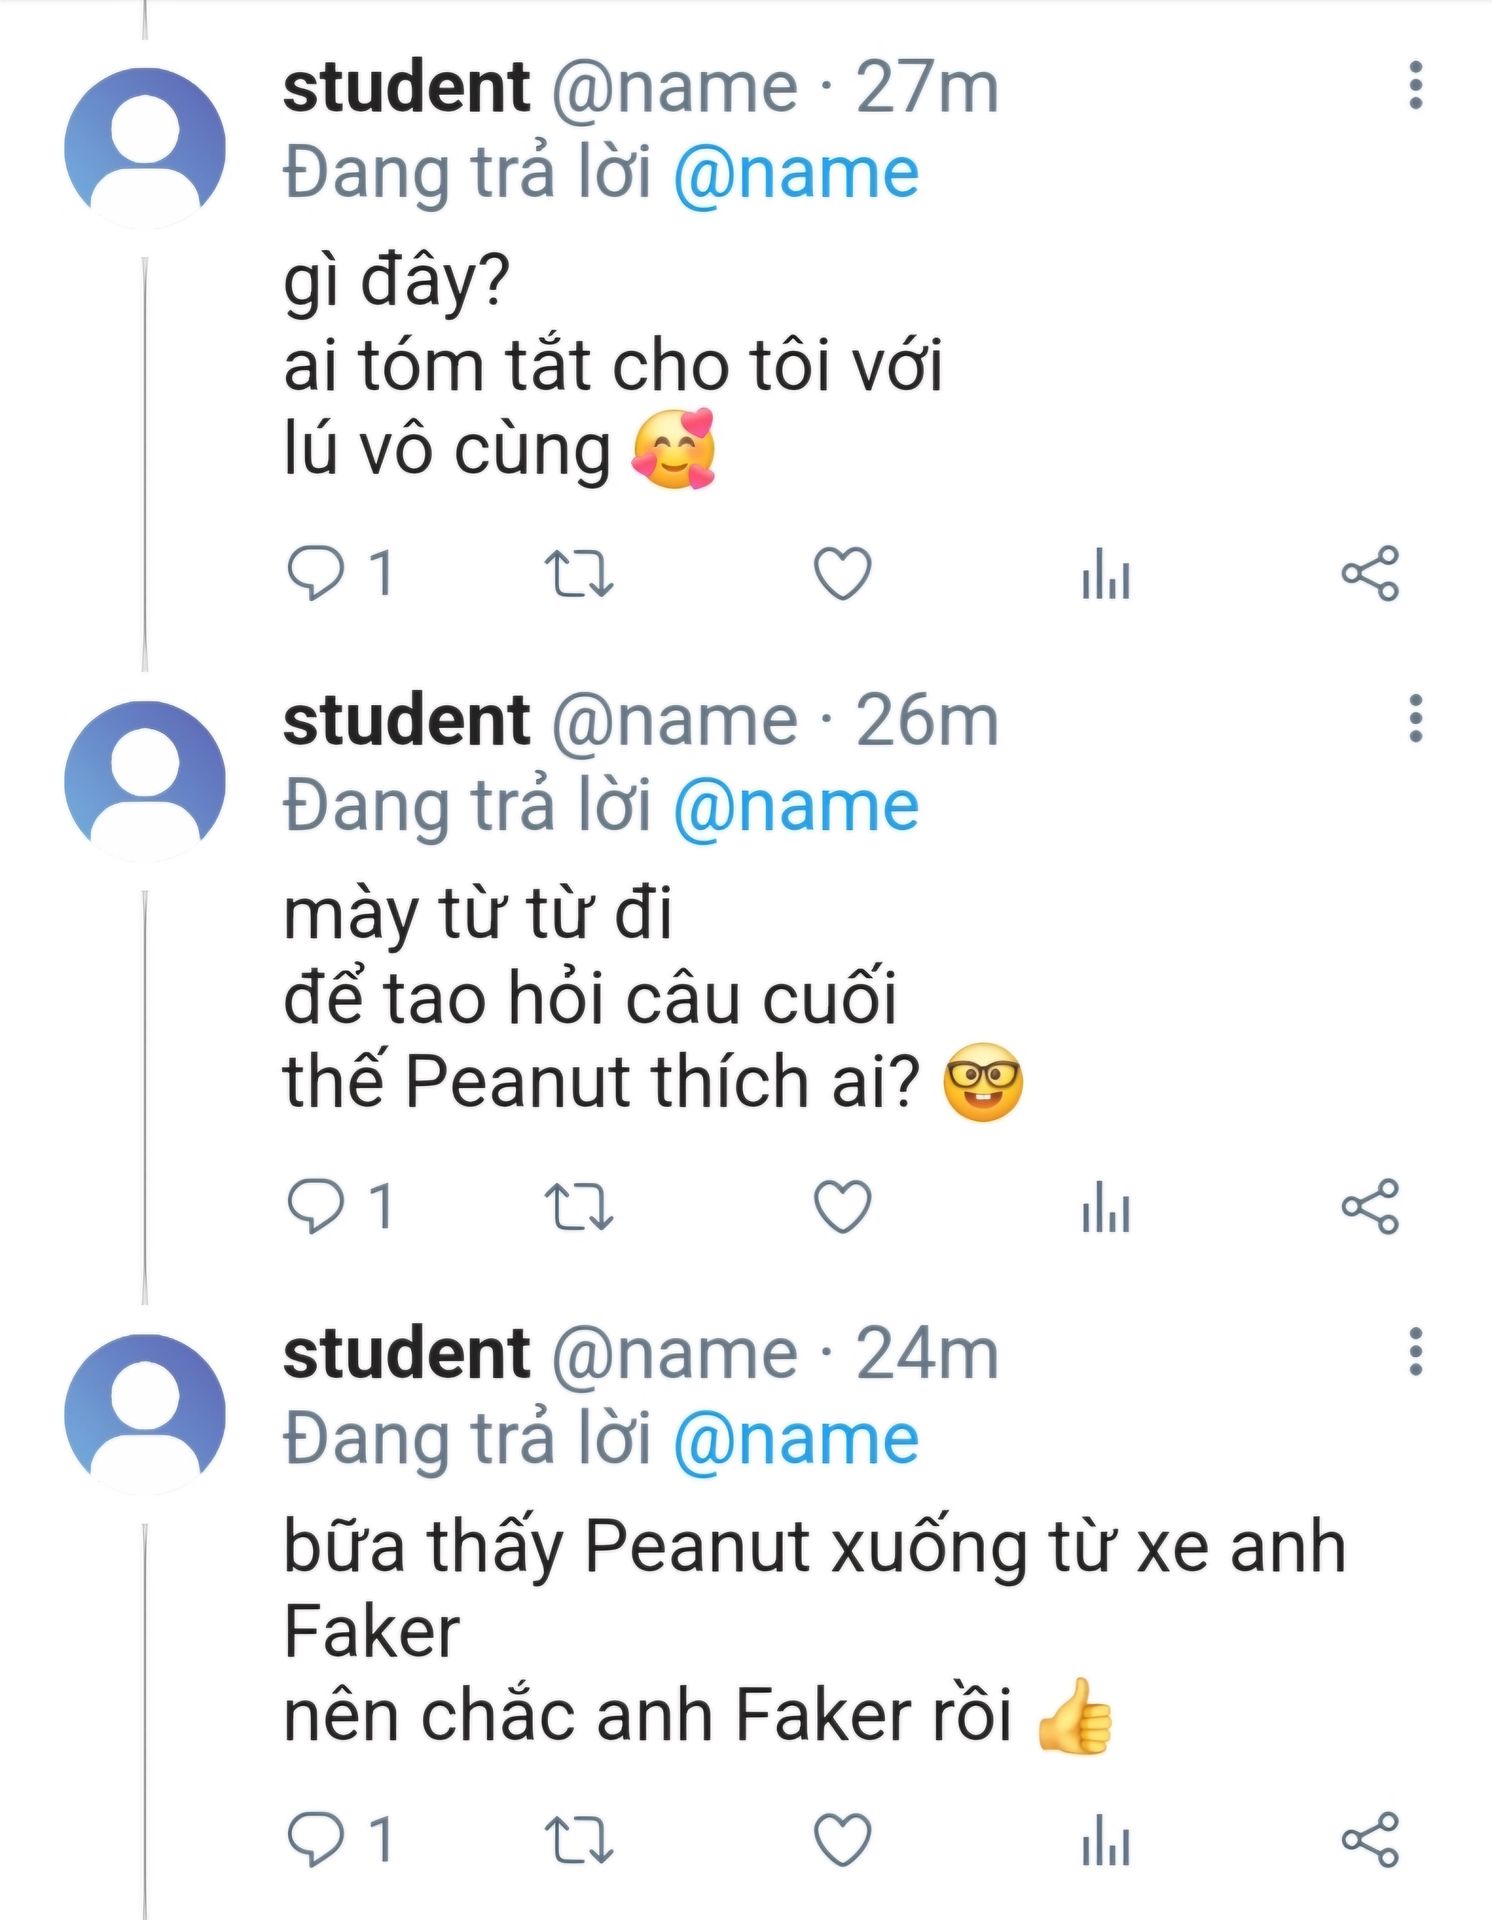Open more options for the 27m tweet
The width and height of the screenshot is (1492, 1920).
(x=1415, y=85)
